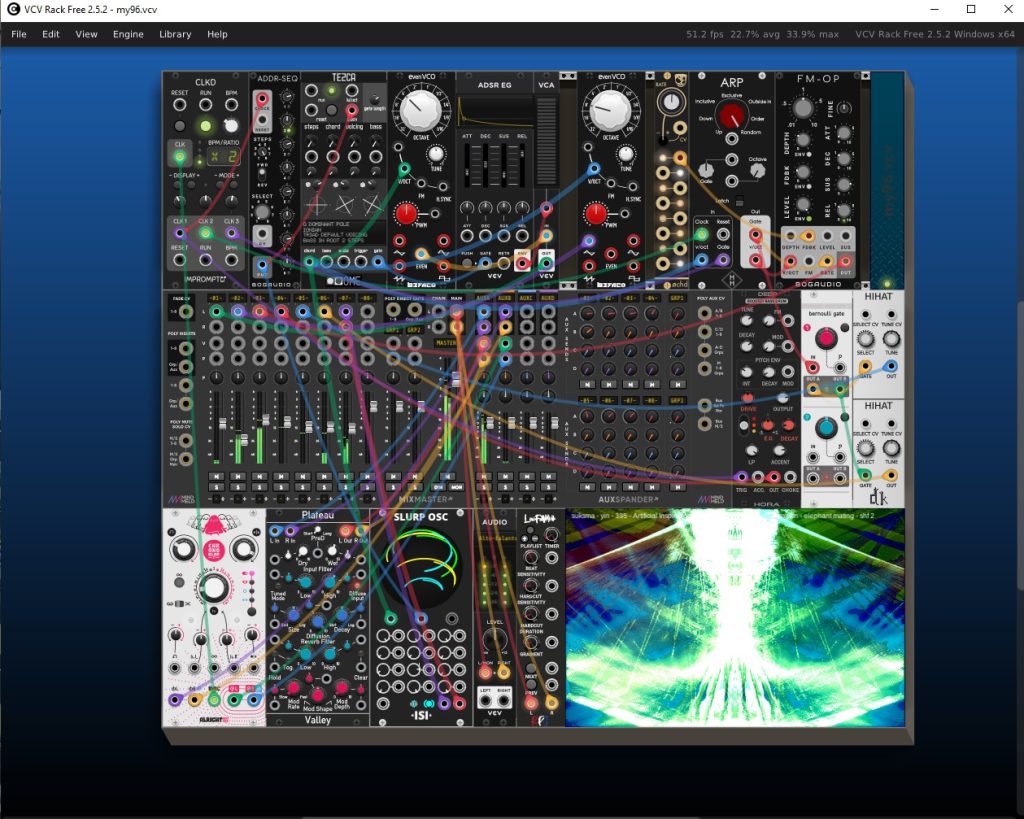This screenshot has width=1024, height=819.
Task: Click the gray RESET button on CLKD
Action: pos(180,125)
